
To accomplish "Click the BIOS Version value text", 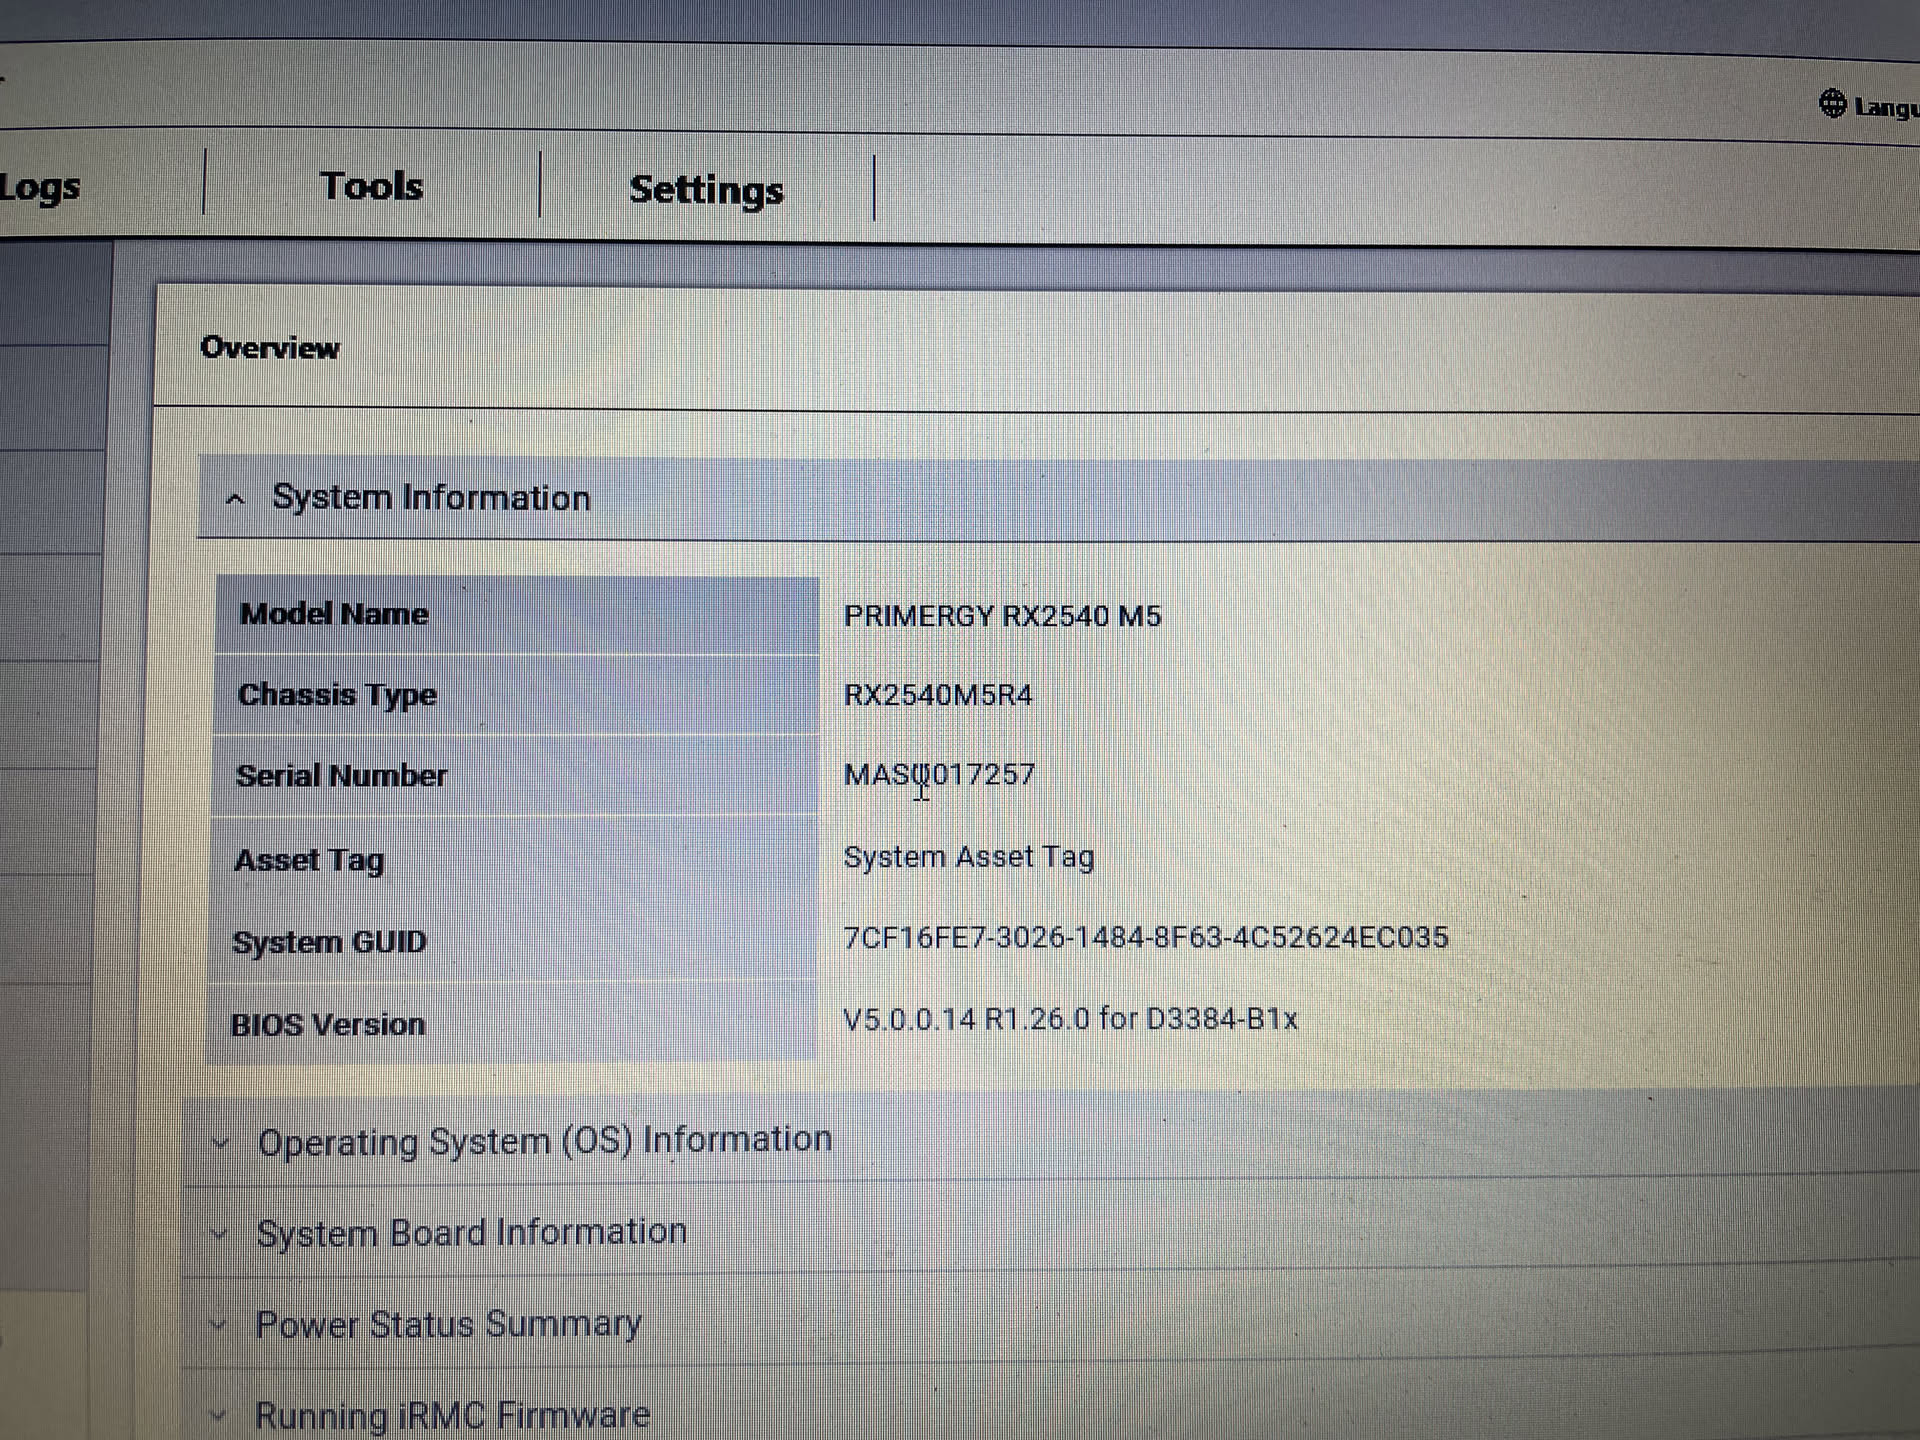I will (1070, 1019).
